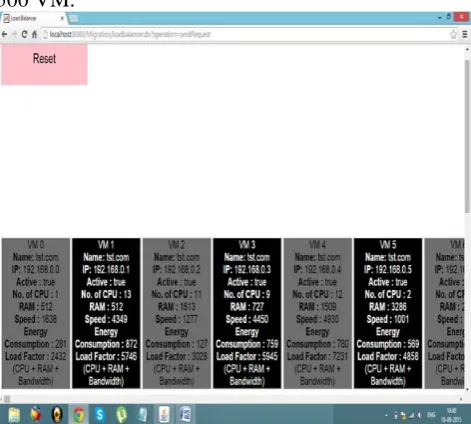Viewport: 471px width, 424px height.
Task: Close the Load Balancer tab
Action: pyautogui.click(x=62, y=18)
